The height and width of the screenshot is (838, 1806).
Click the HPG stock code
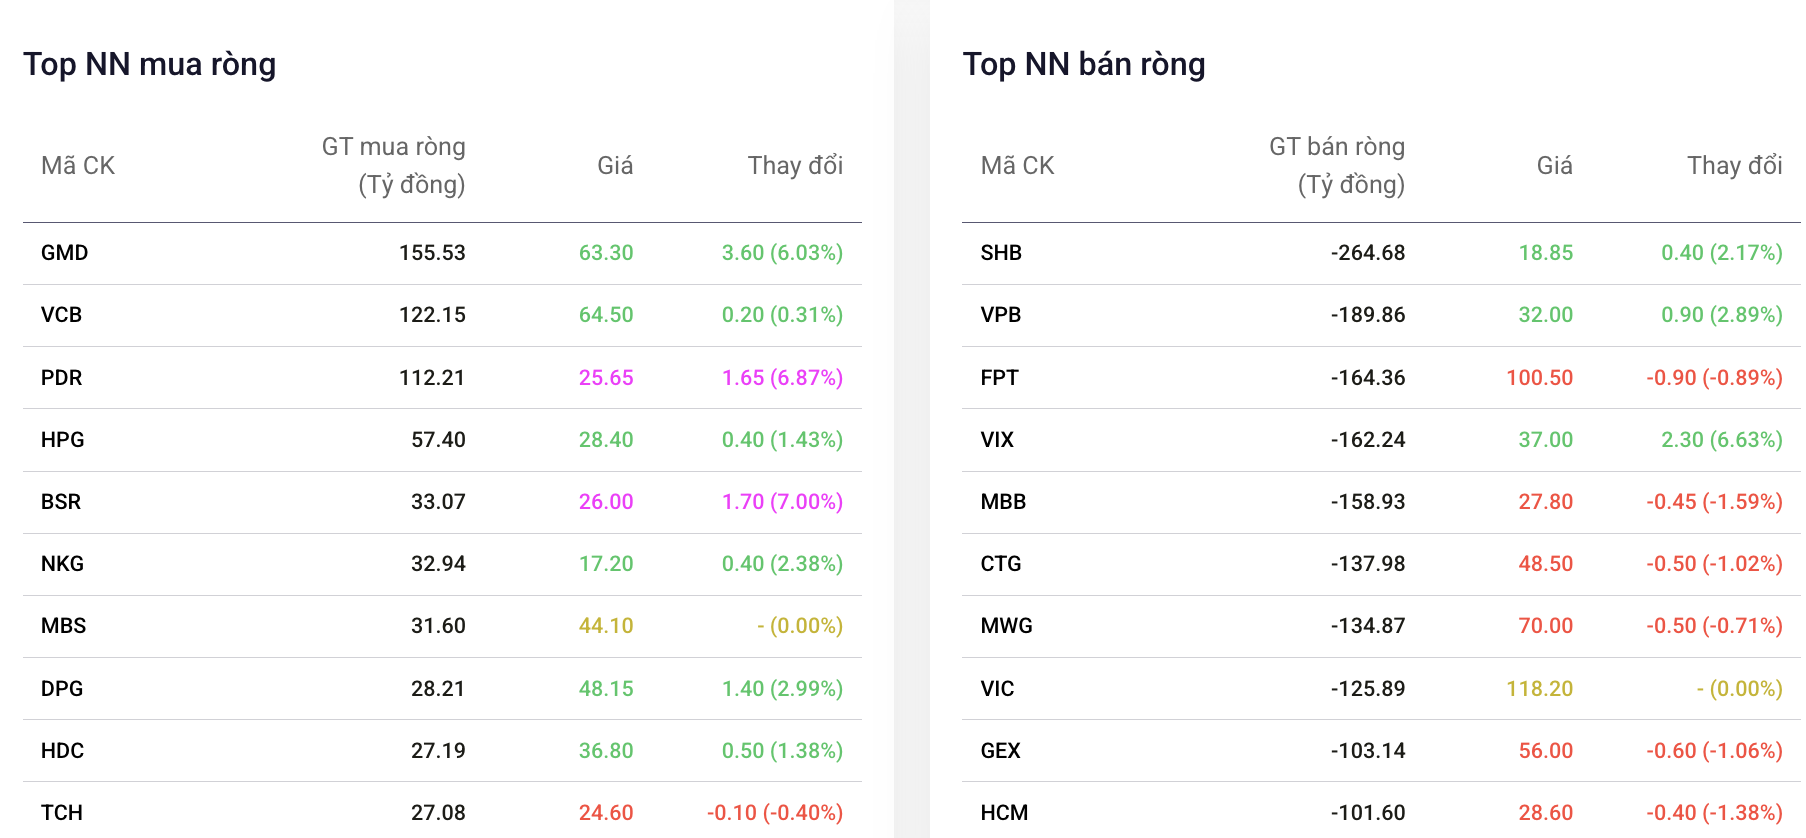(62, 440)
